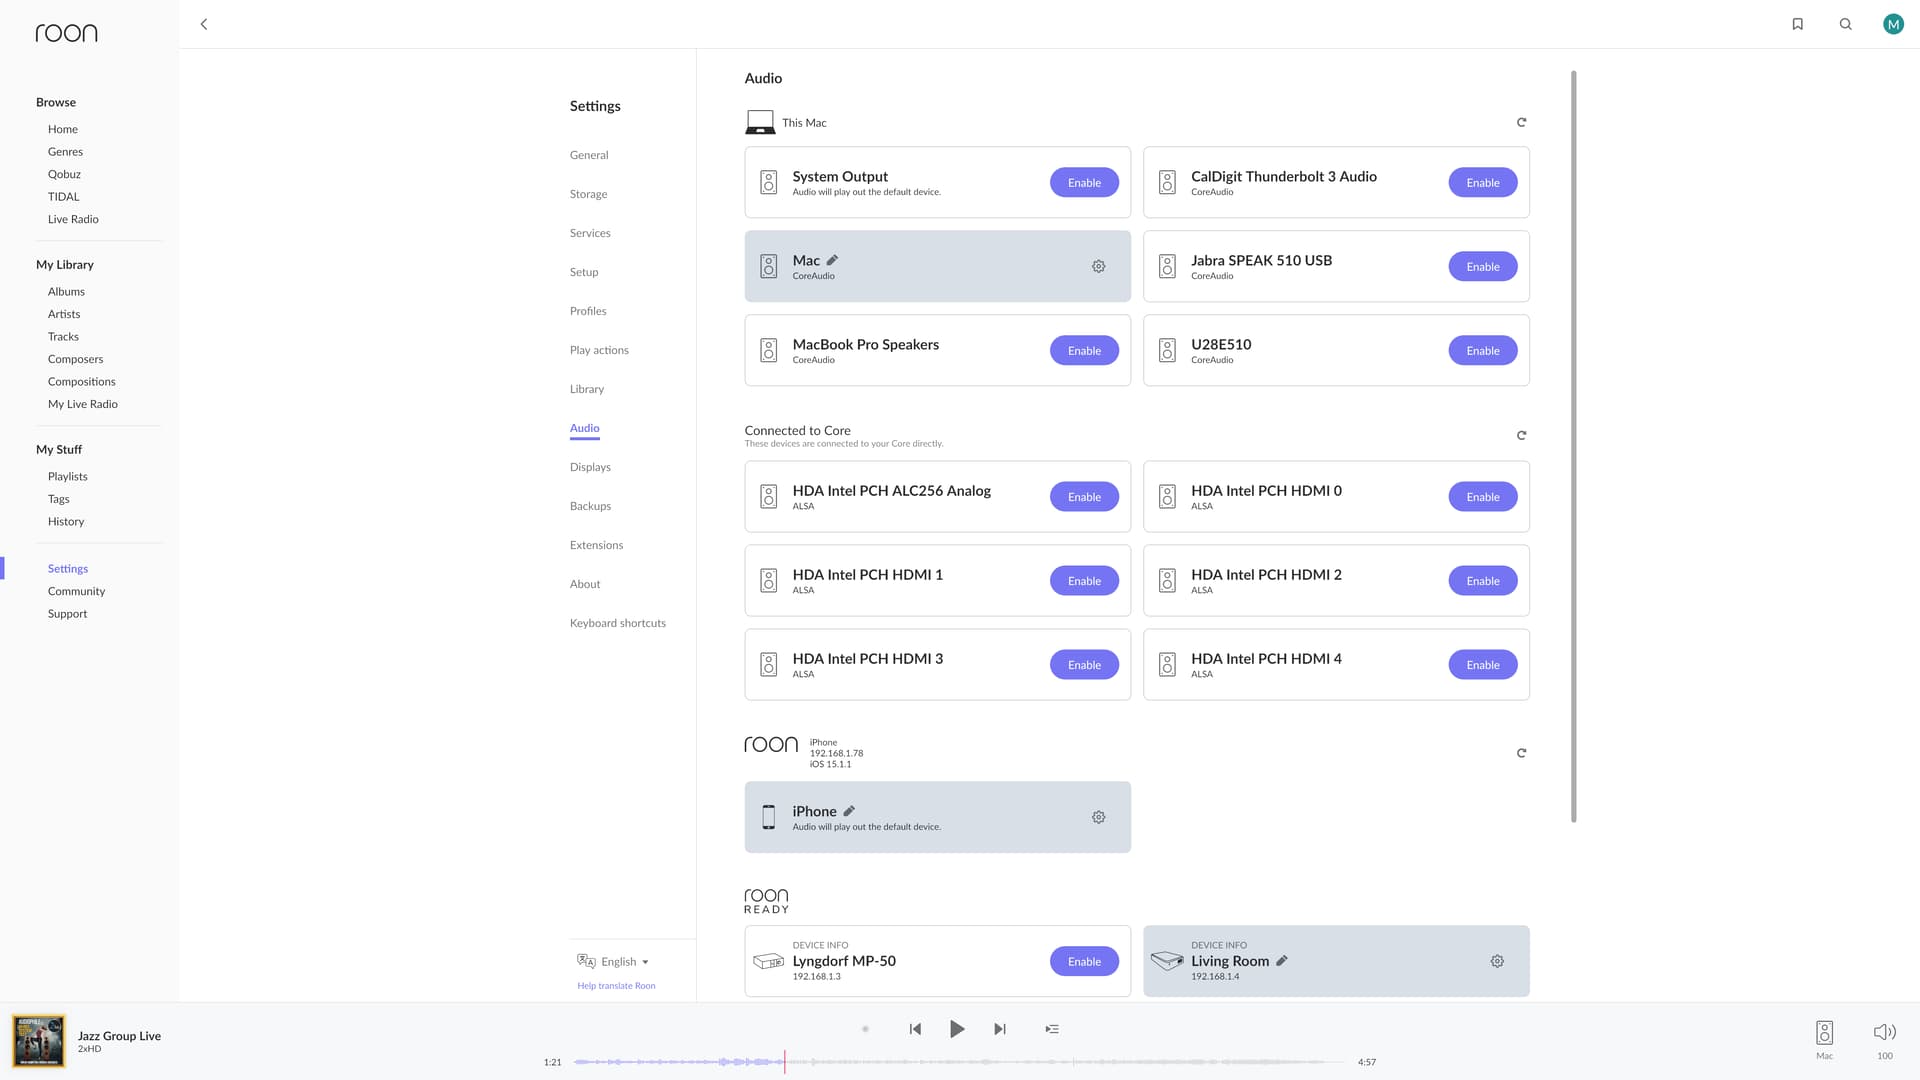Open Extensions settings
1920x1080 pixels.
pos(596,545)
